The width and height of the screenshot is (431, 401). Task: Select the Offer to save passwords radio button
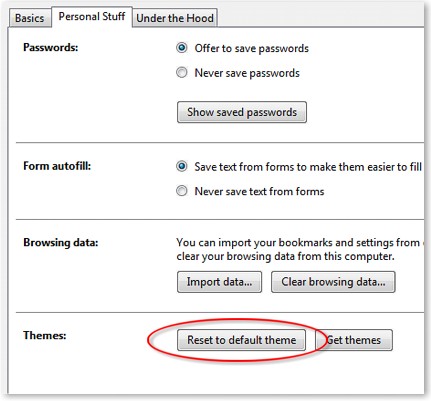tap(182, 48)
